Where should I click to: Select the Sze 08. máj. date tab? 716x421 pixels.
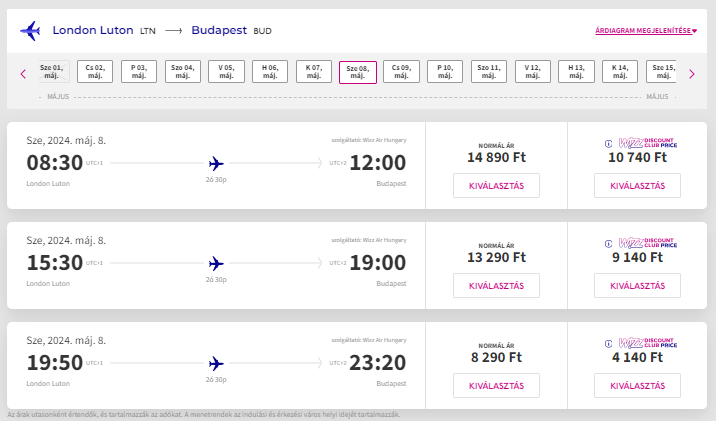point(358,72)
